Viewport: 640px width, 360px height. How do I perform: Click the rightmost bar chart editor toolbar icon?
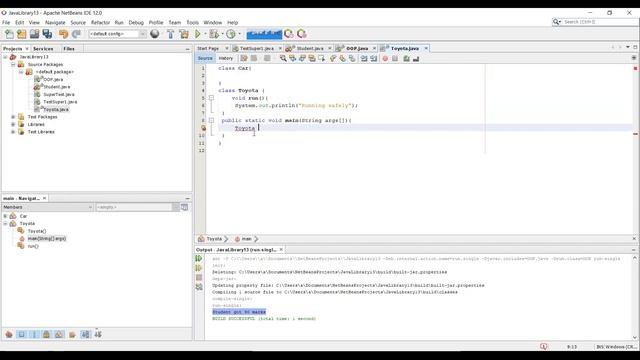(x=416, y=58)
